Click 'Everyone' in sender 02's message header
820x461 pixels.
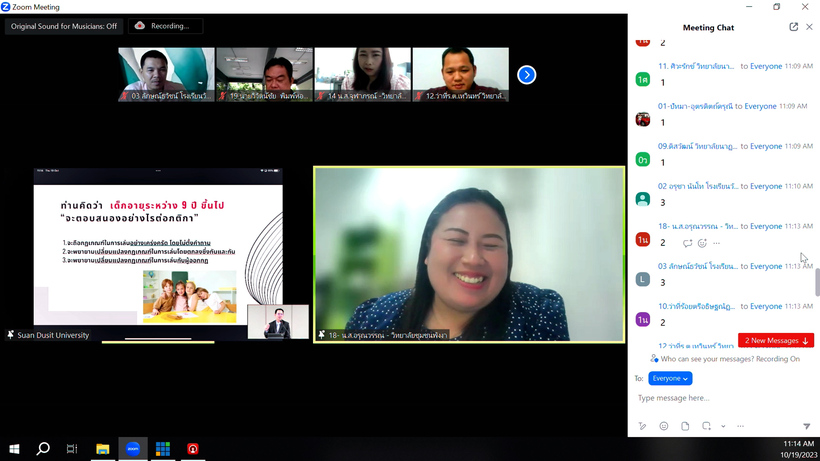click(x=766, y=186)
